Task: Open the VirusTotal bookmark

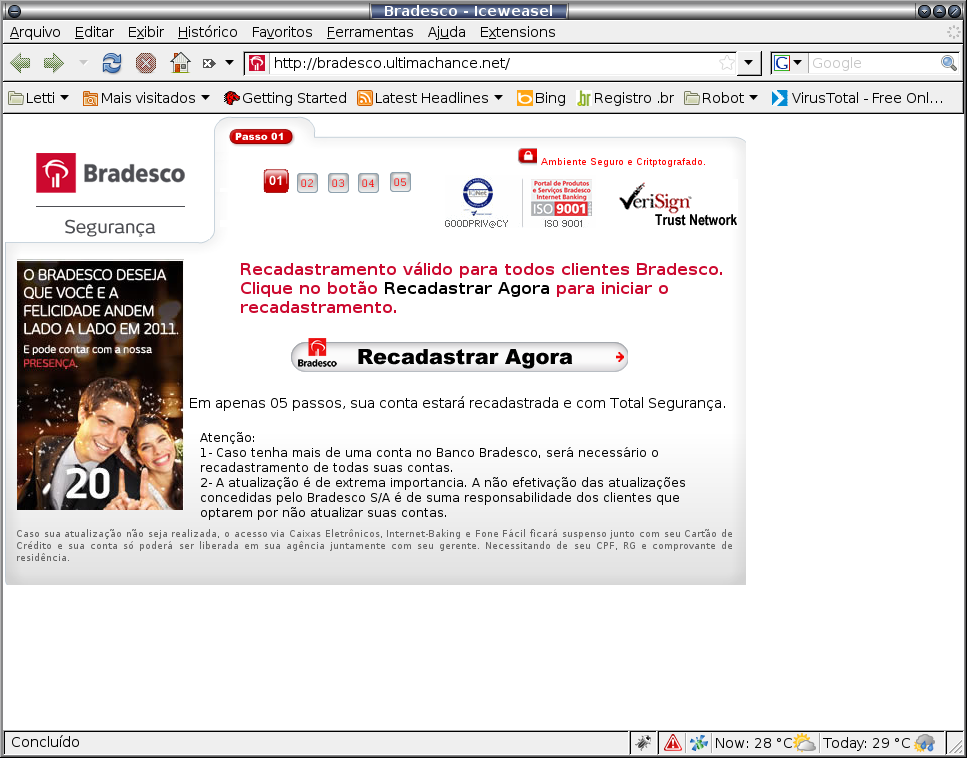Action: (x=857, y=98)
